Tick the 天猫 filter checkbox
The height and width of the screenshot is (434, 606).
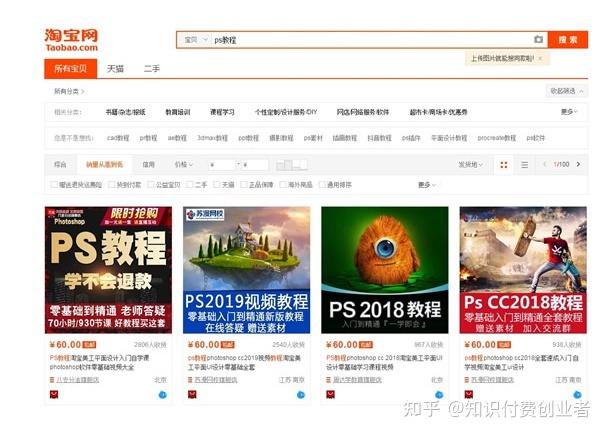217,184
